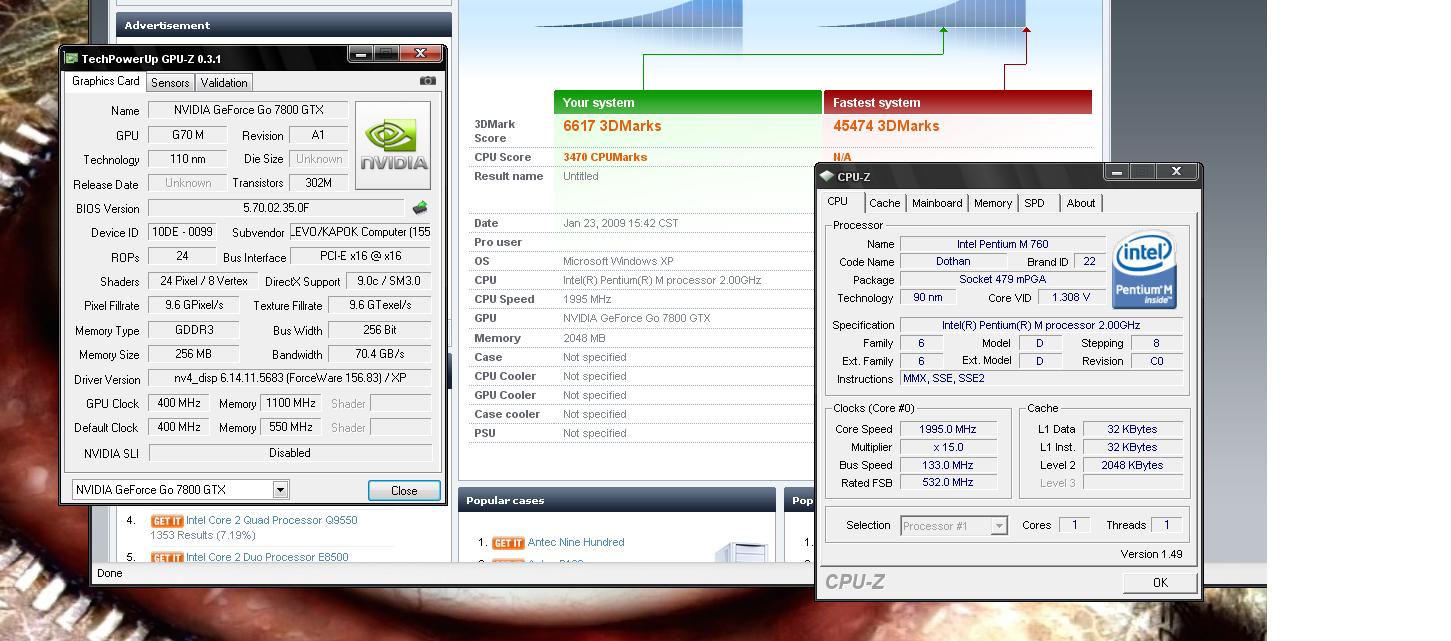Click the GPU-Z screenshot camera icon
The width and height of the screenshot is (1451, 641).
click(x=428, y=81)
